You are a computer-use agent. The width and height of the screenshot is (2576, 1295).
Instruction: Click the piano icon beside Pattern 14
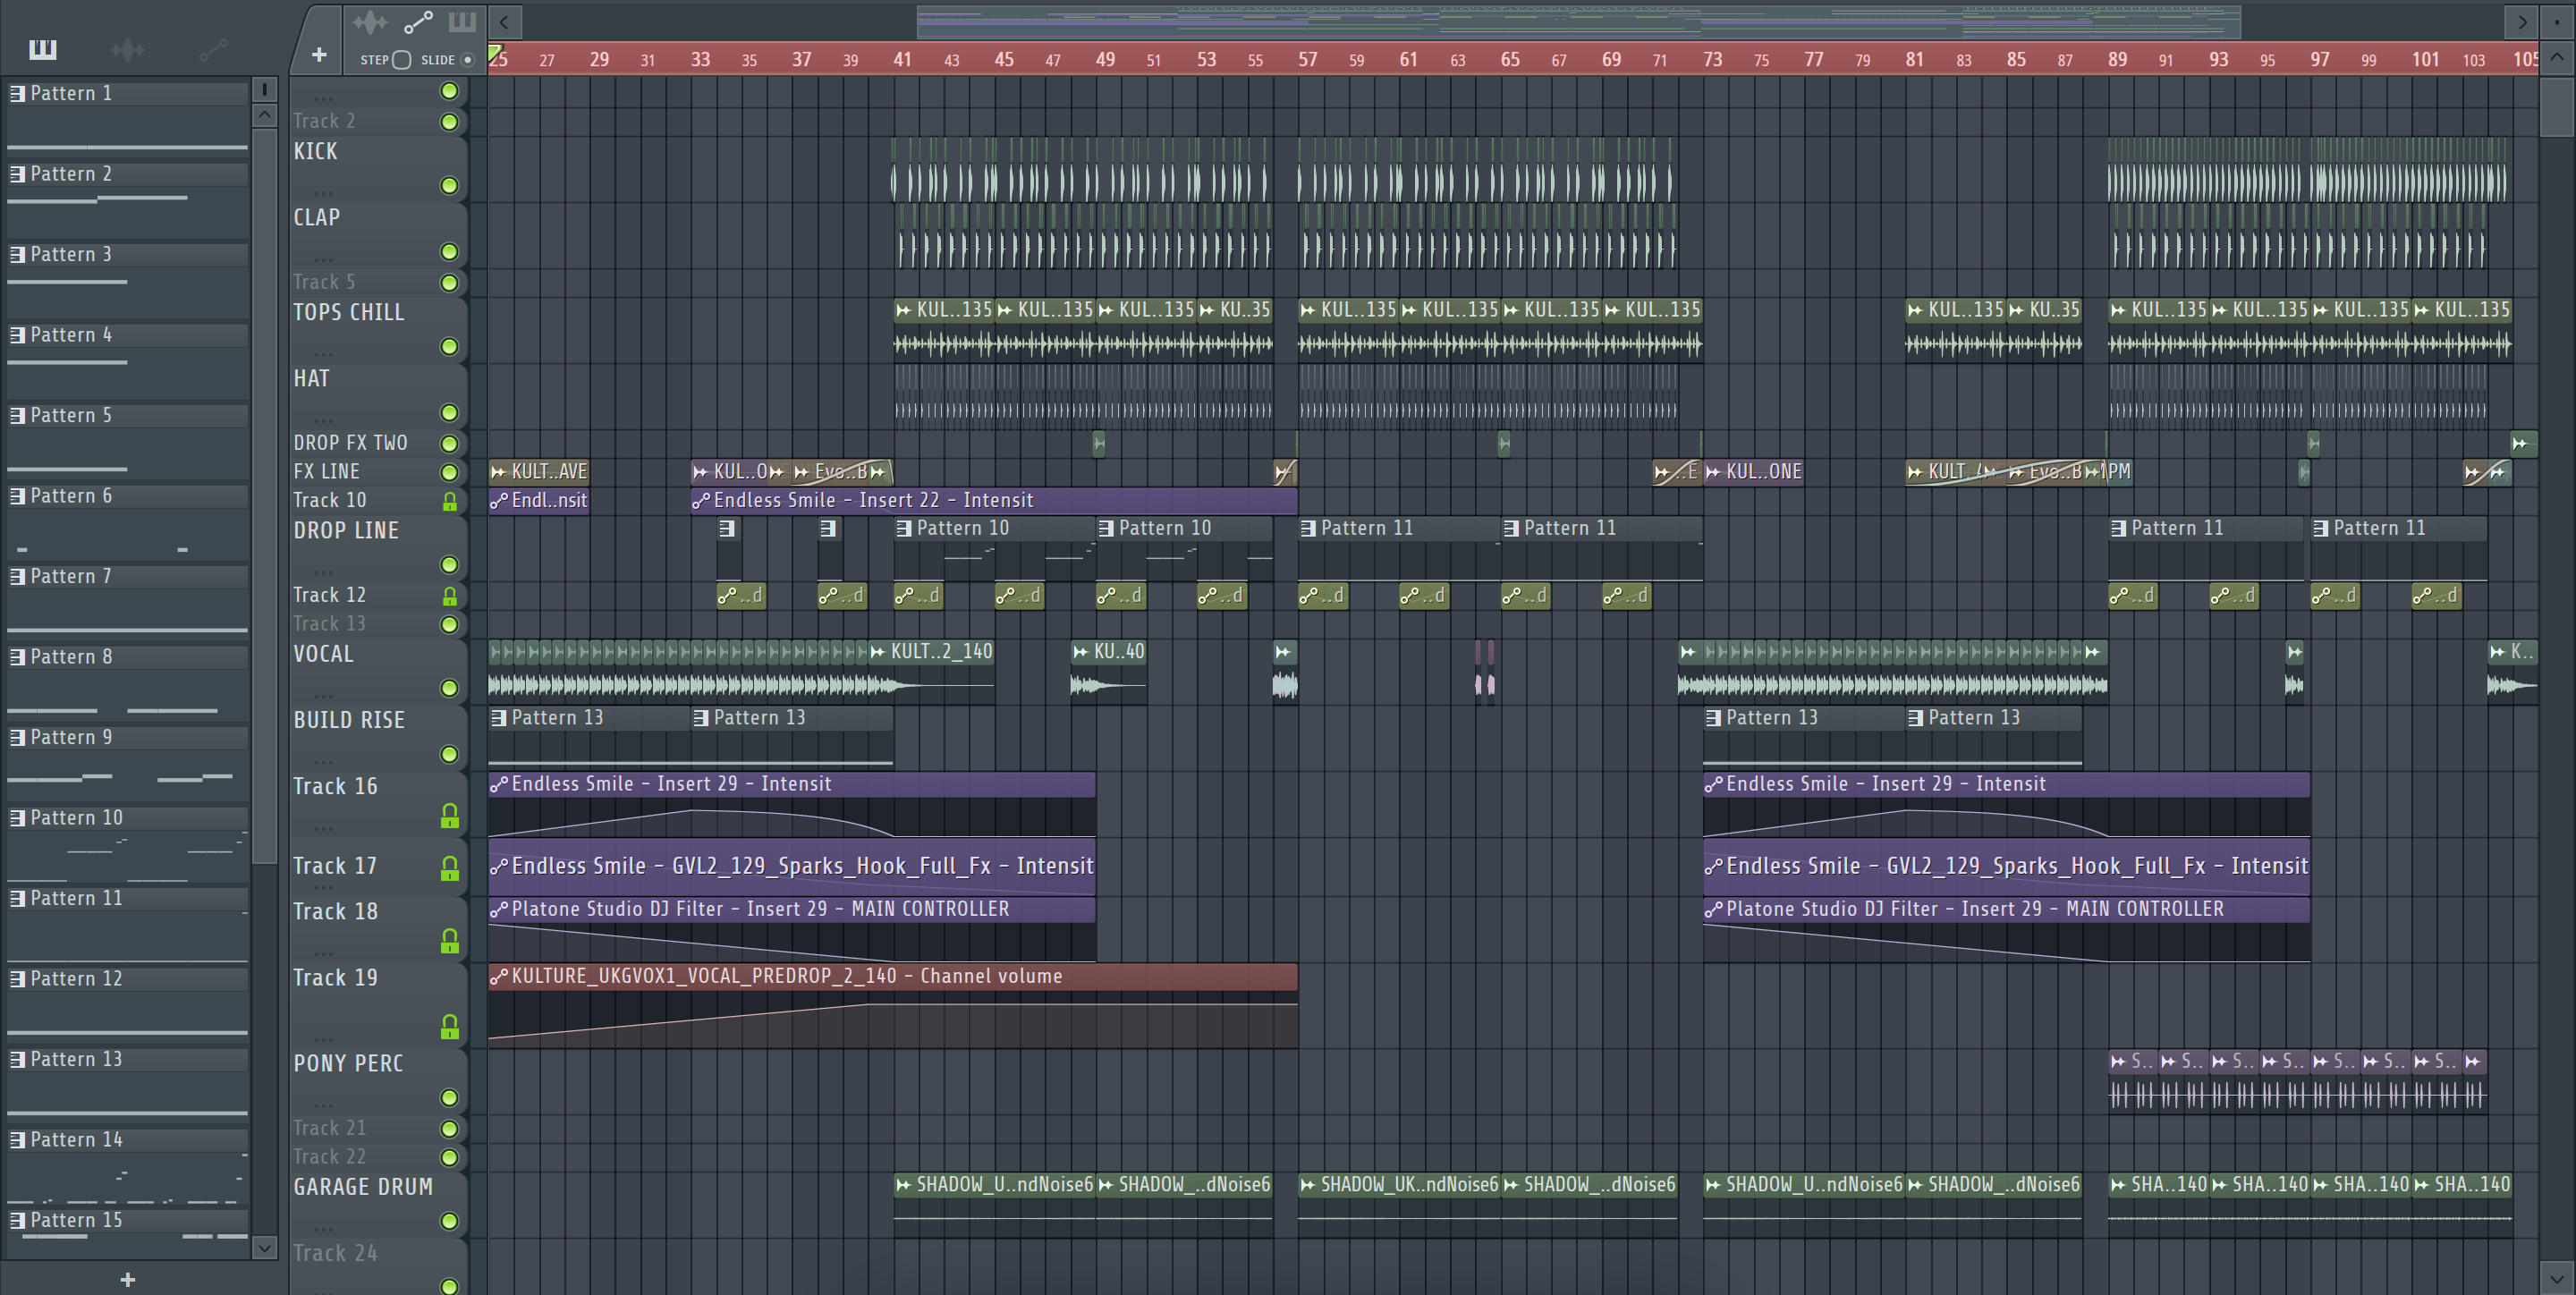coord(17,1140)
